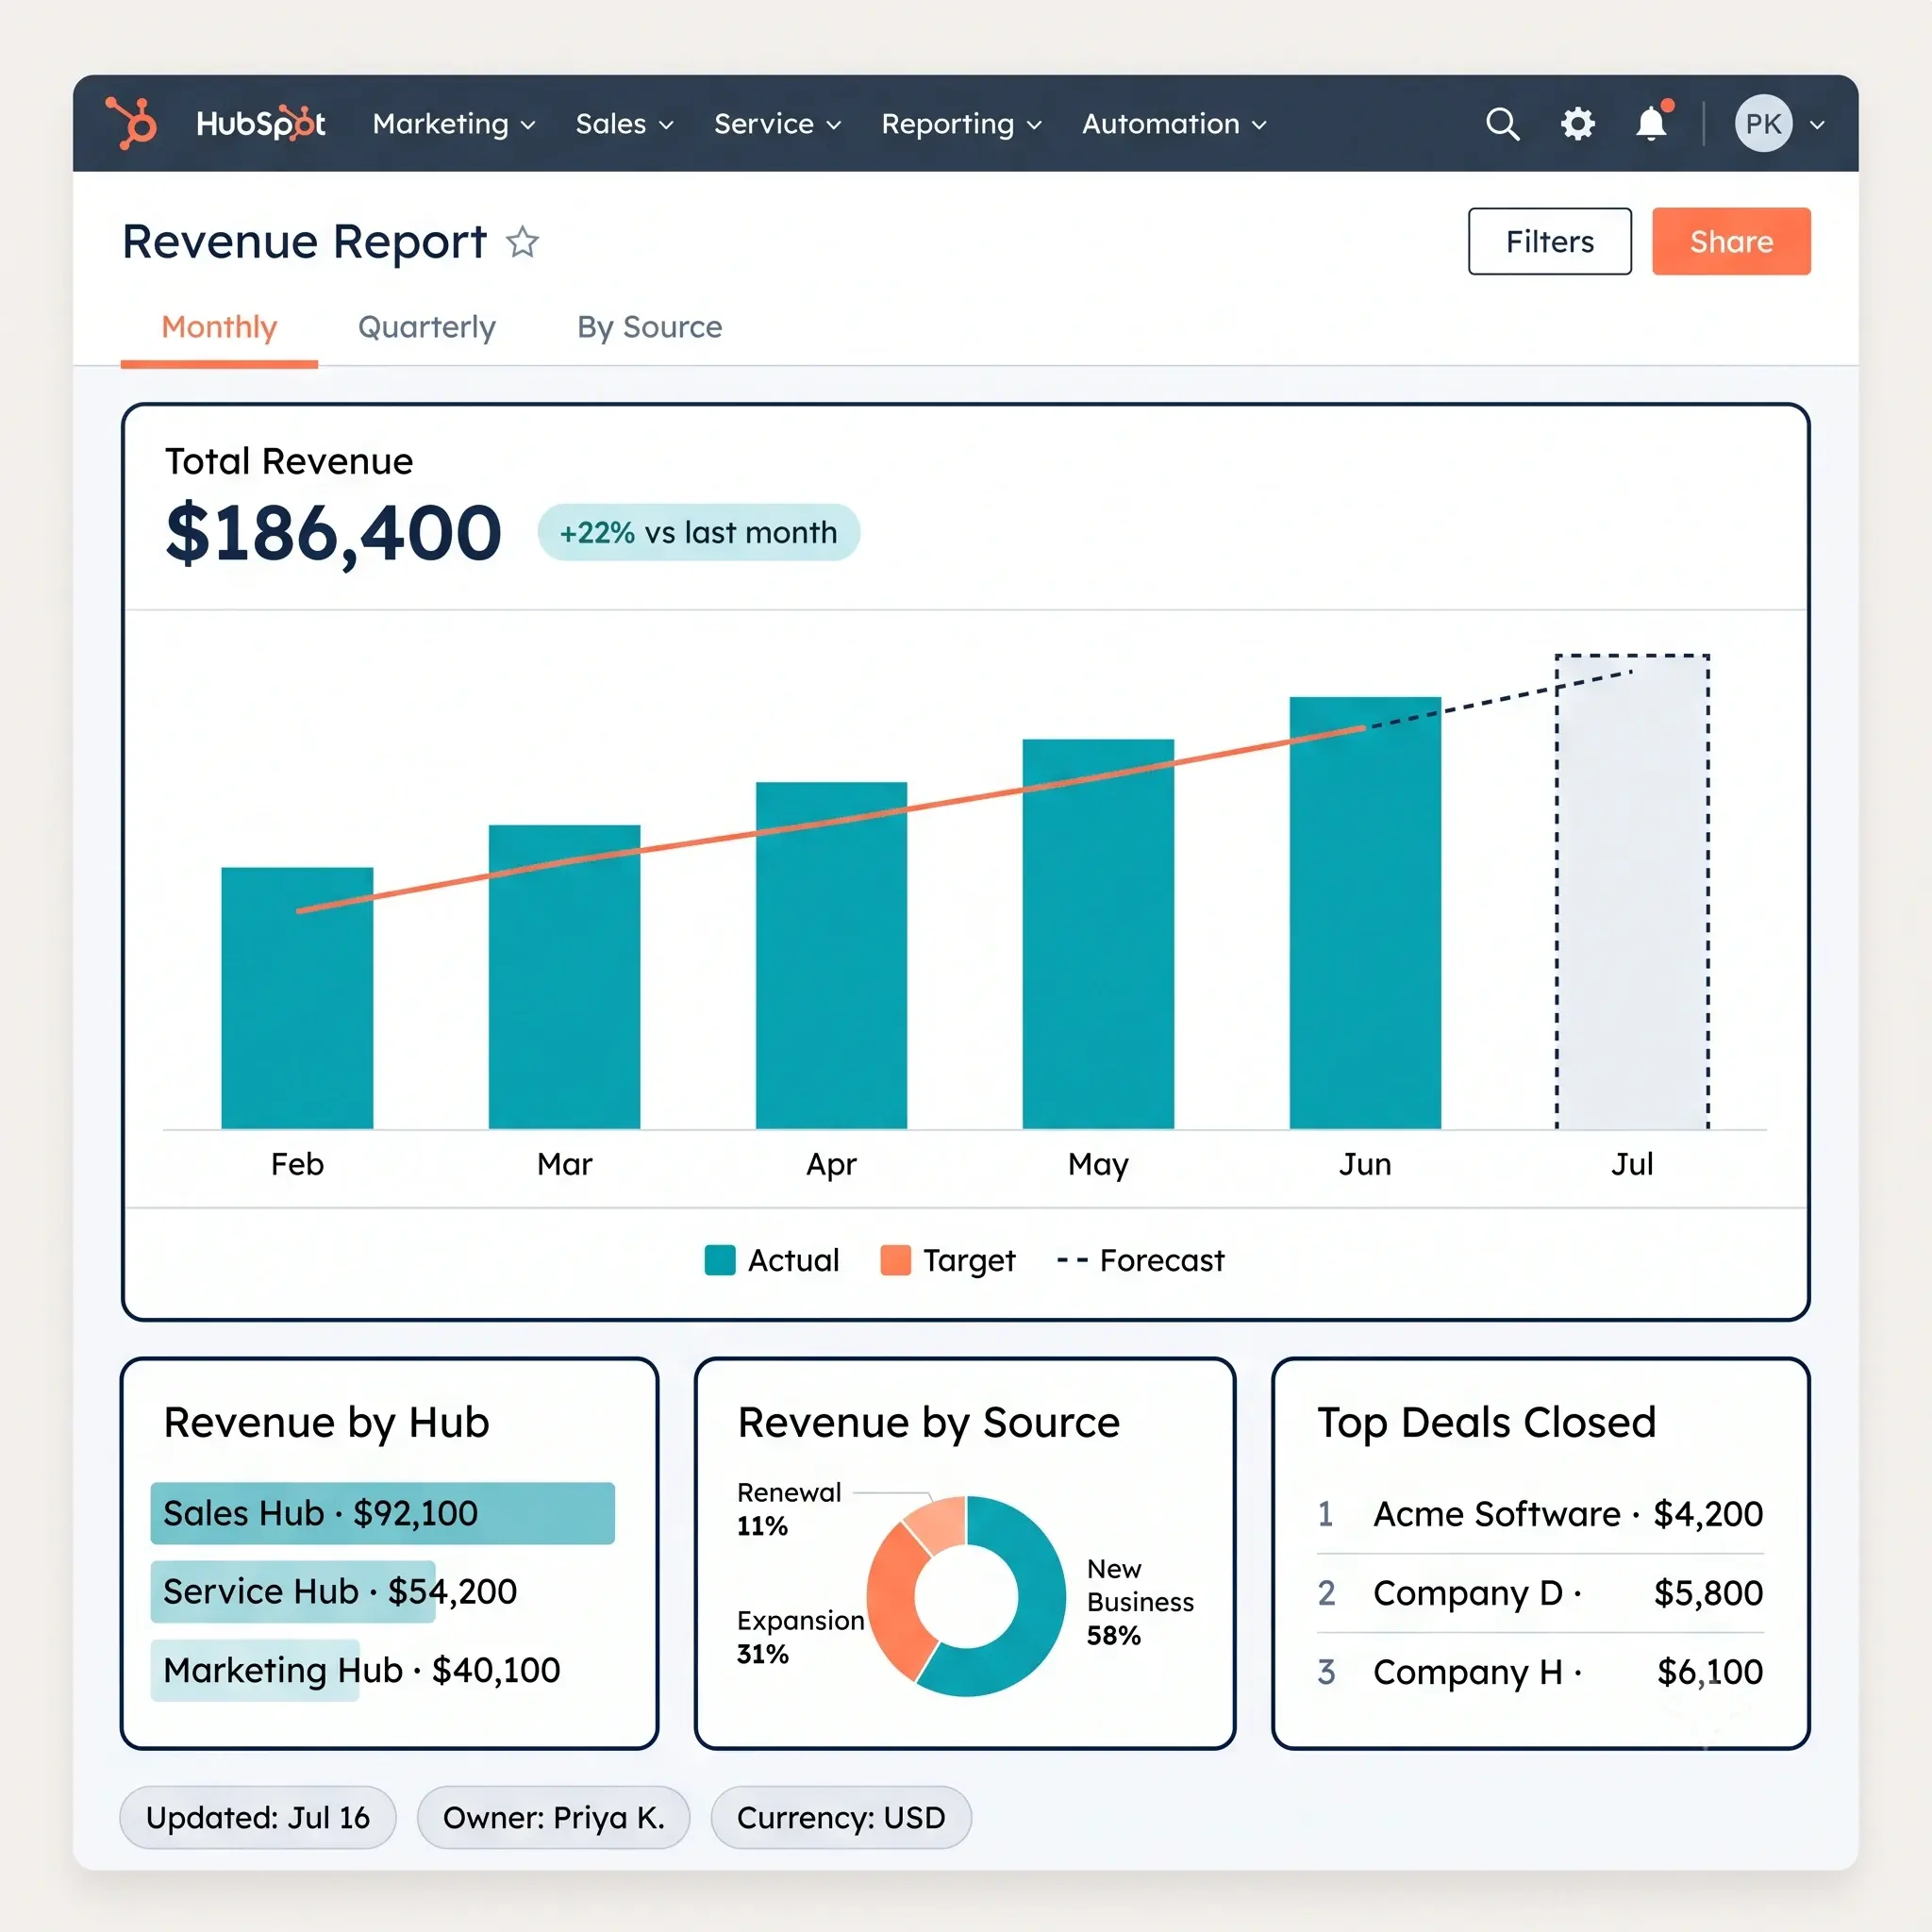Click the Jul axis label
The height and width of the screenshot is (1932, 1932).
(1632, 1164)
